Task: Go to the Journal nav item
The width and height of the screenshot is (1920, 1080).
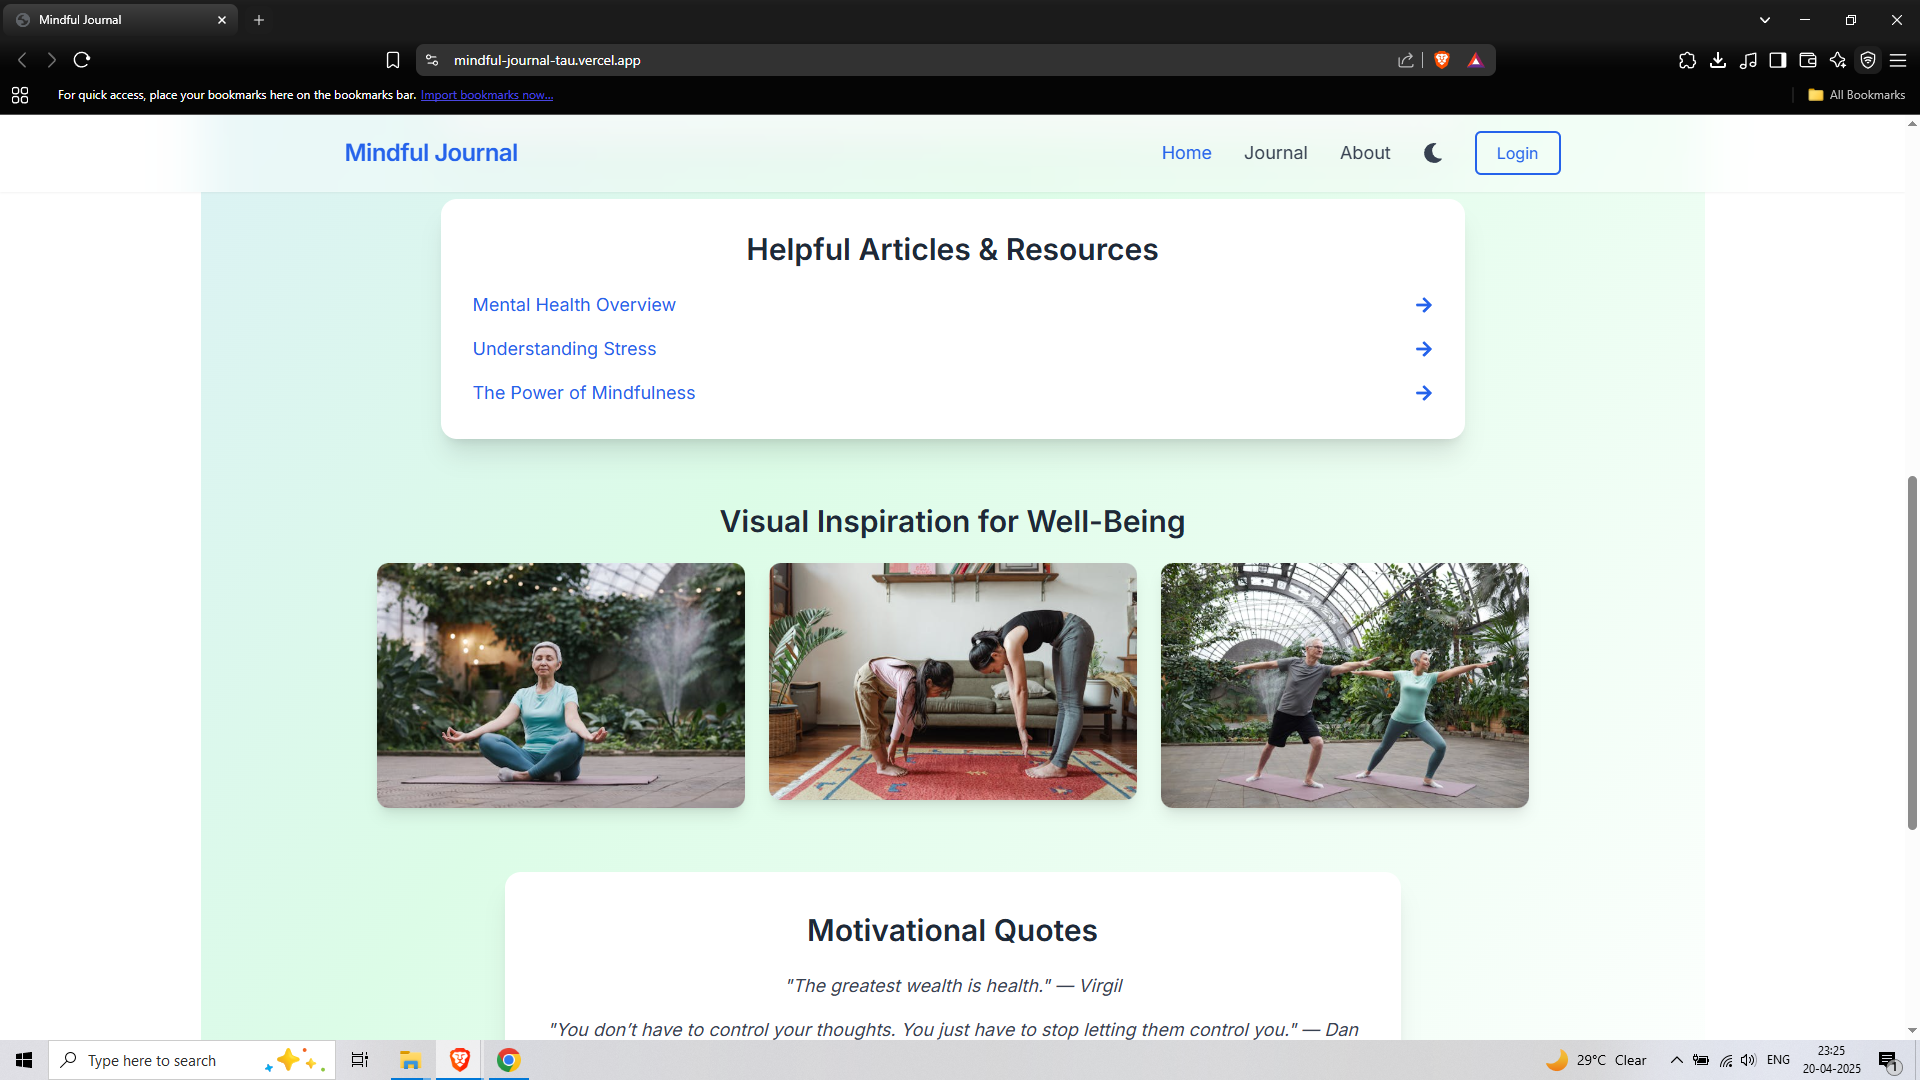Action: (1275, 153)
